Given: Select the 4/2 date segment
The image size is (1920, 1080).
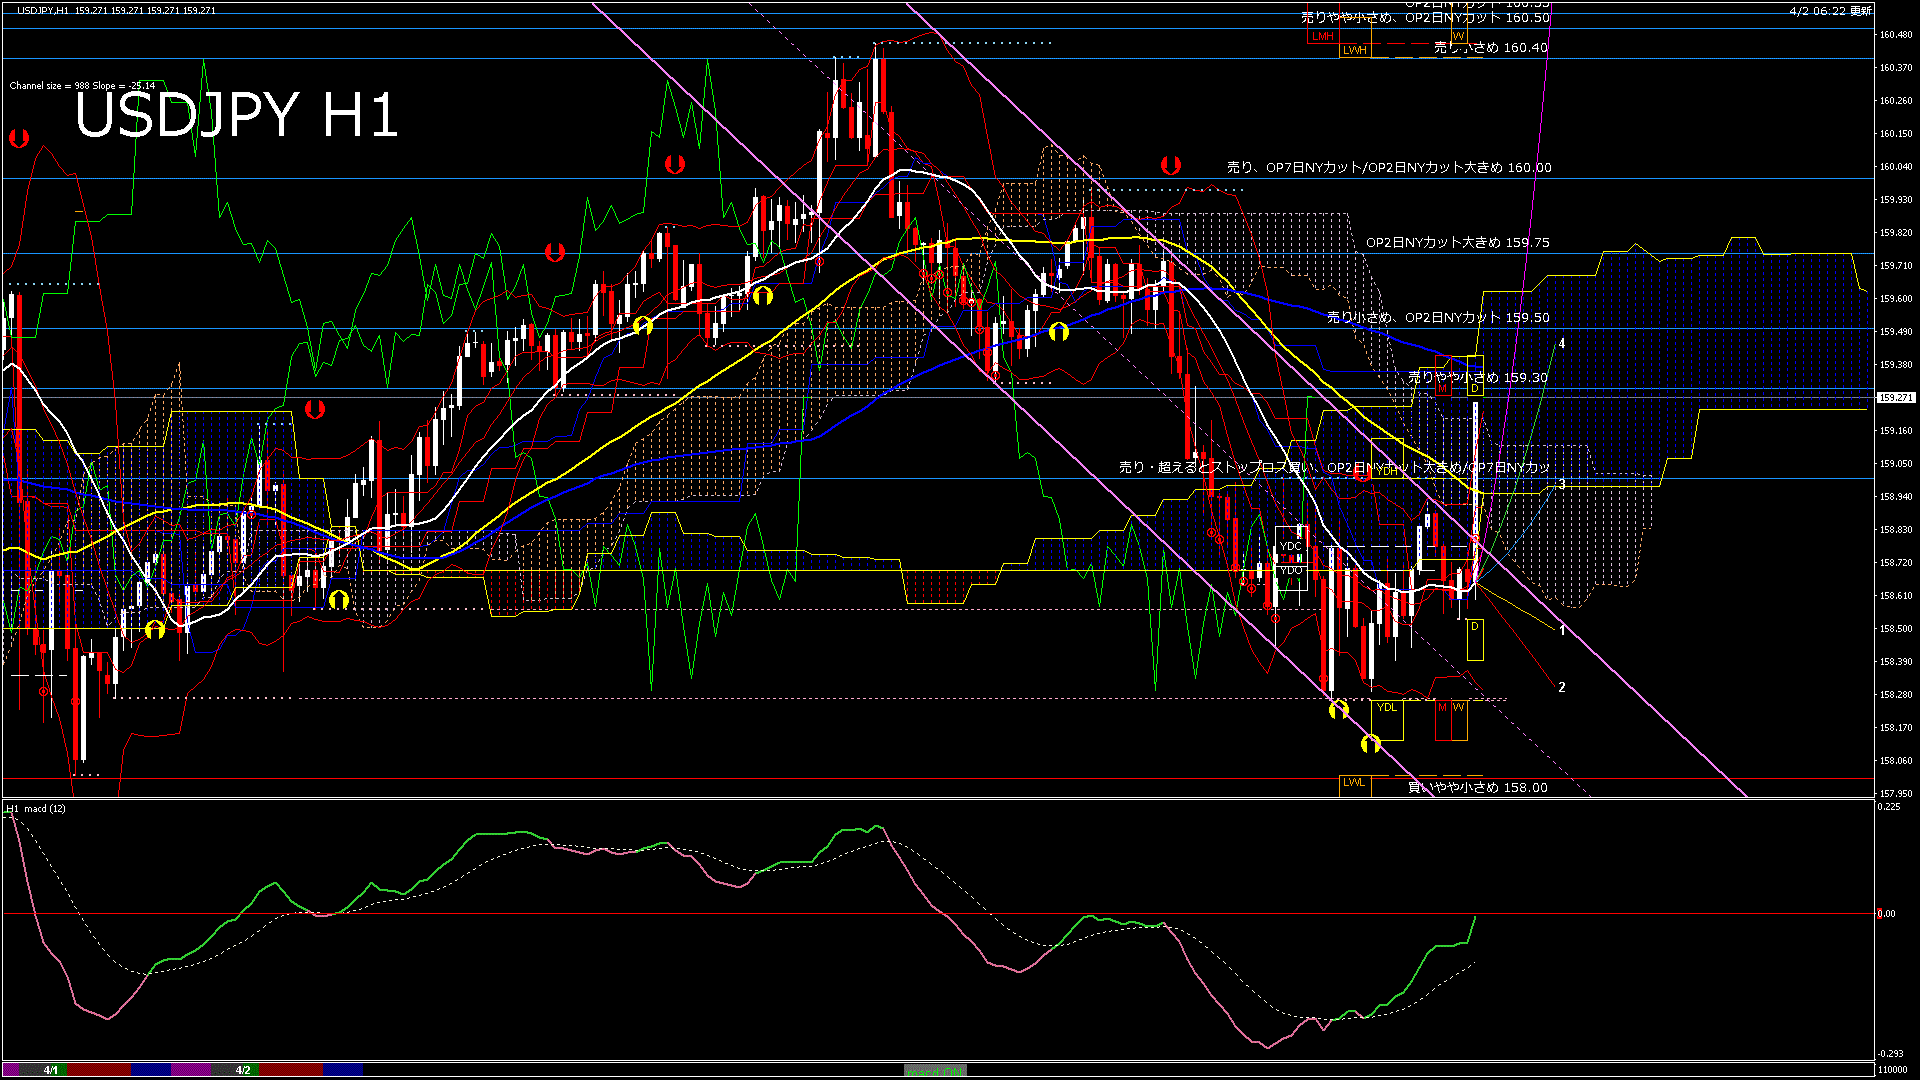Looking at the screenshot, I should [x=243, y=1070].
